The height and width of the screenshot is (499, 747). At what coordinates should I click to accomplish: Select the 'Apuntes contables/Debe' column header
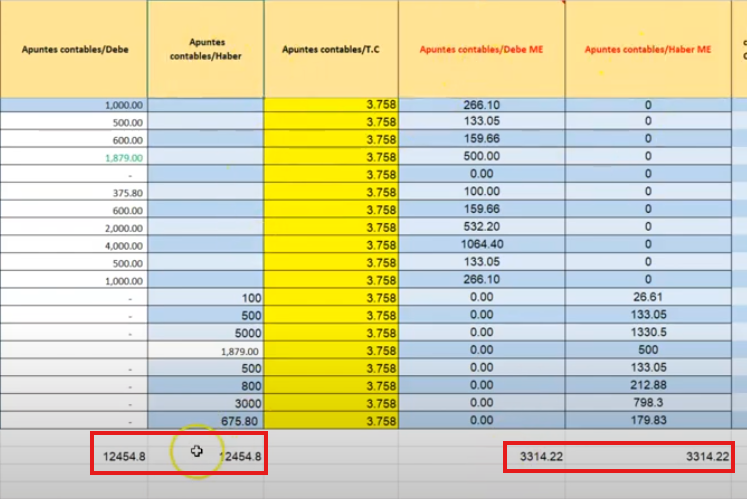73,48
